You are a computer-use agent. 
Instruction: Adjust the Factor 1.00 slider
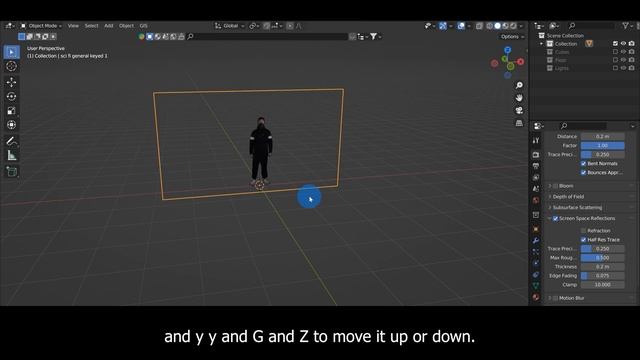602,146
